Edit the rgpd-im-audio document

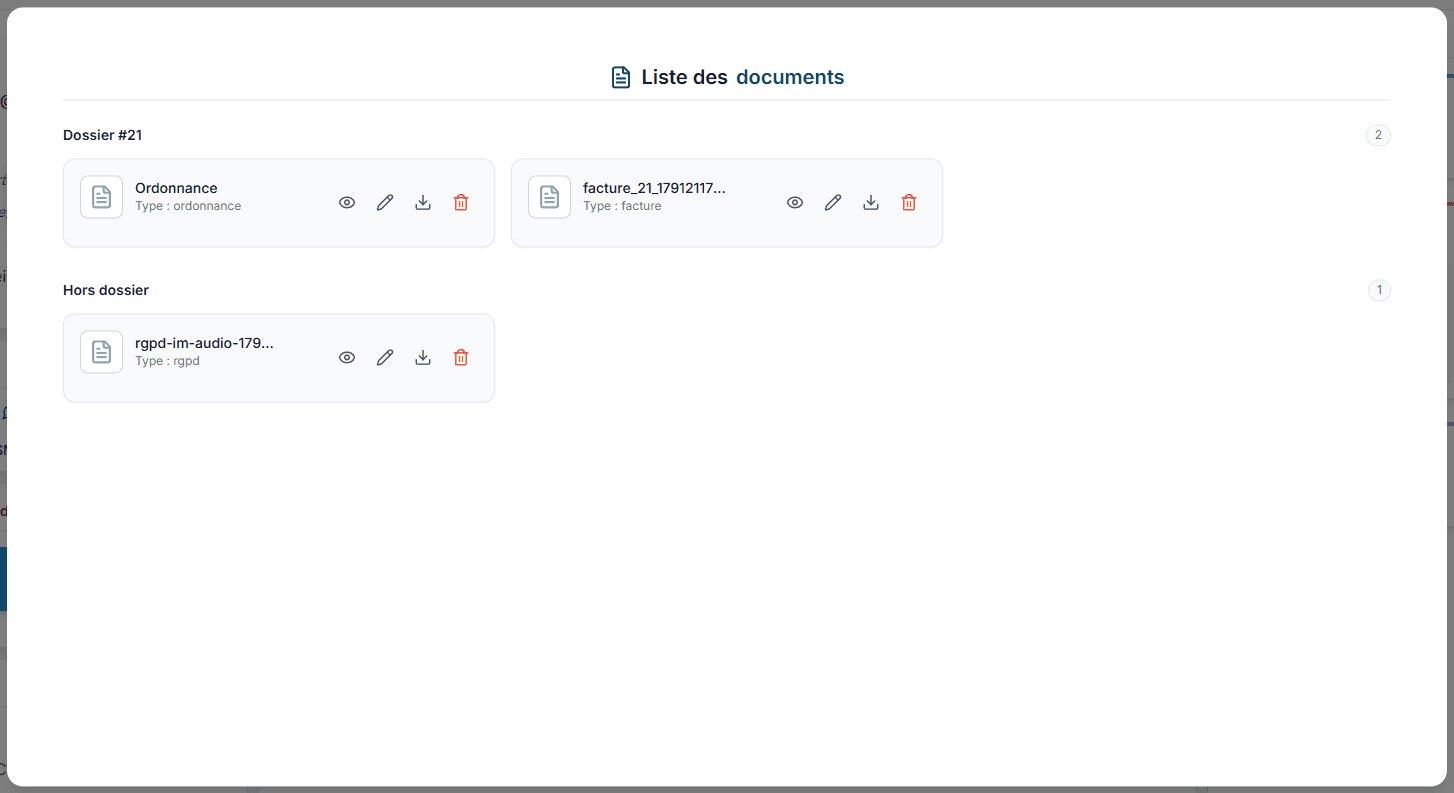385,357
